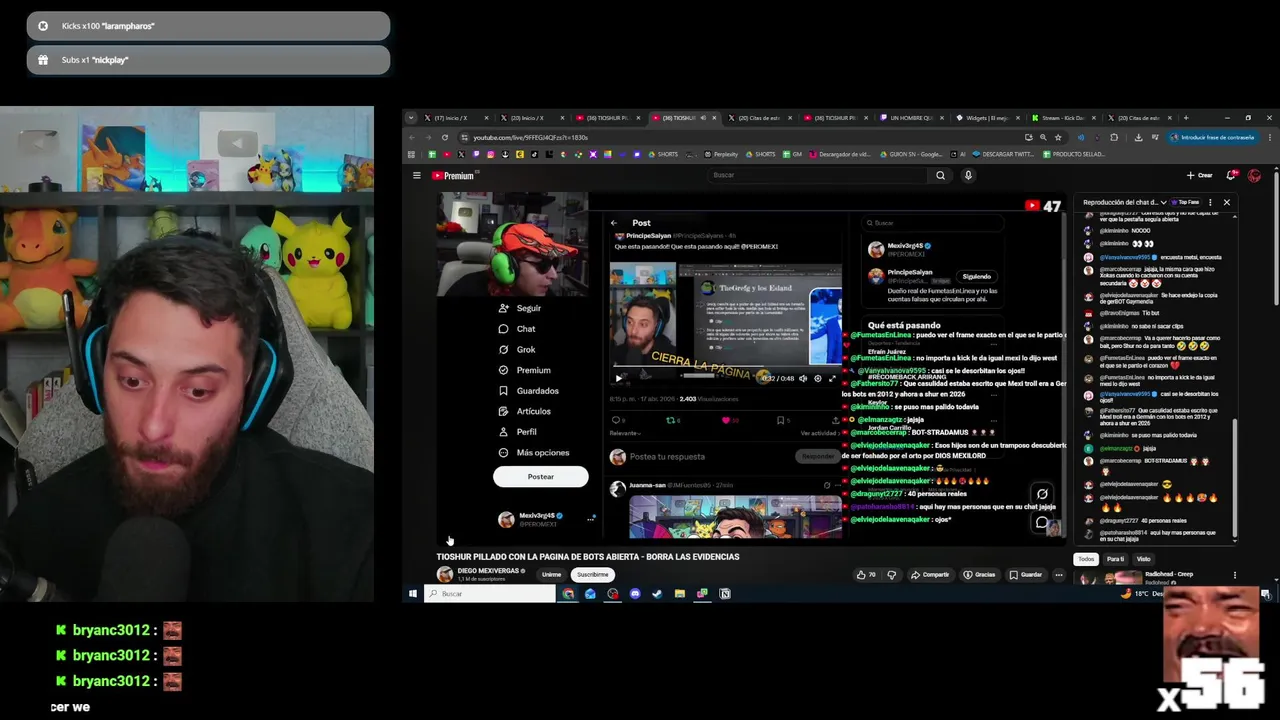Expand Más opciones in Twitter sidebar

click(x=533, y=453)
